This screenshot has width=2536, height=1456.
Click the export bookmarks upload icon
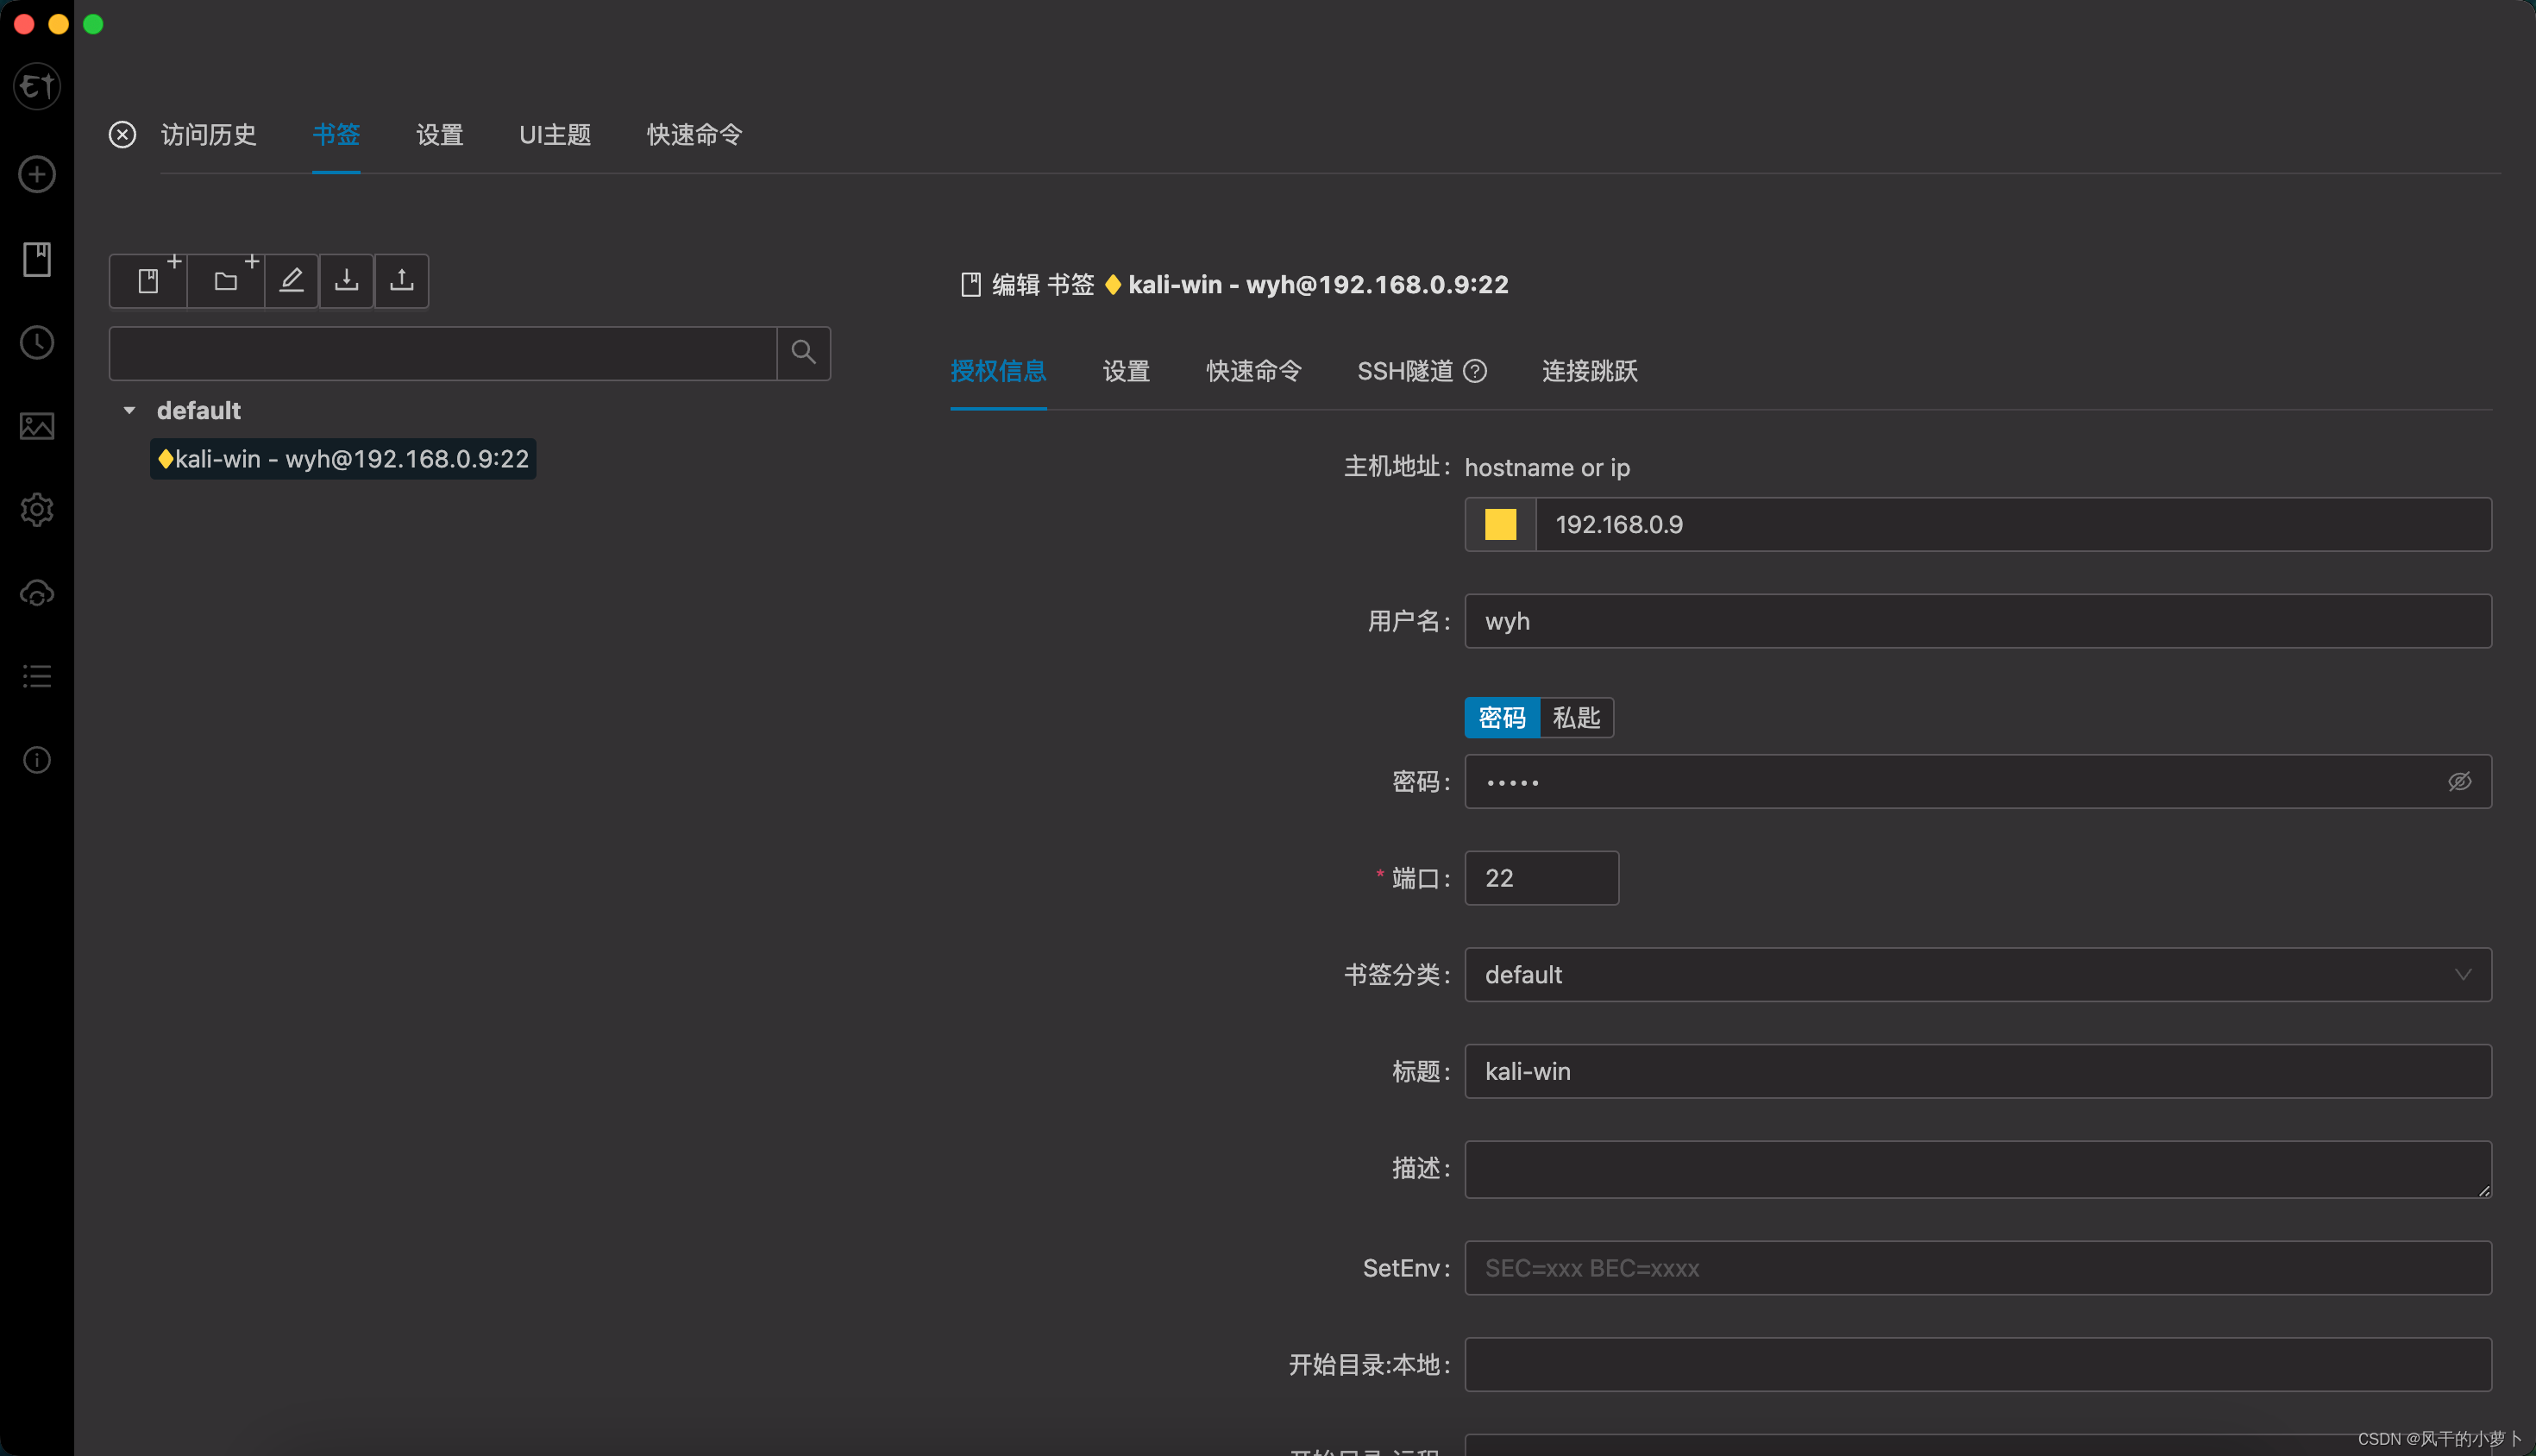pos(402,281)
